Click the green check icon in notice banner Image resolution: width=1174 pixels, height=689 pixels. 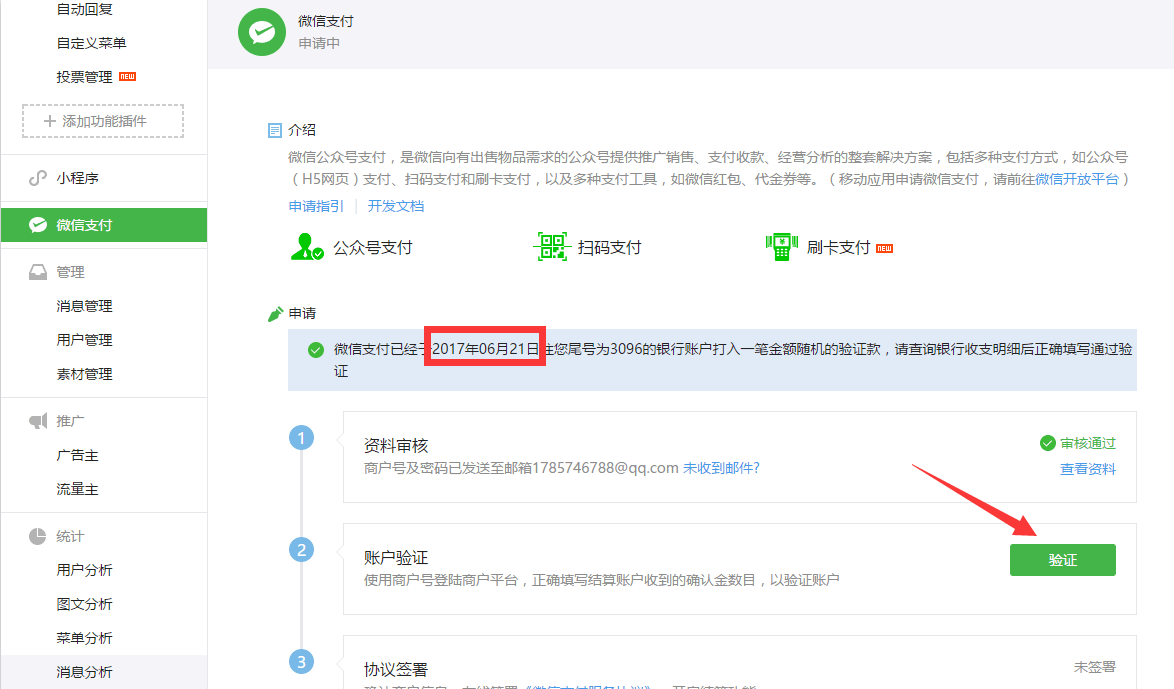pos(316,350)
